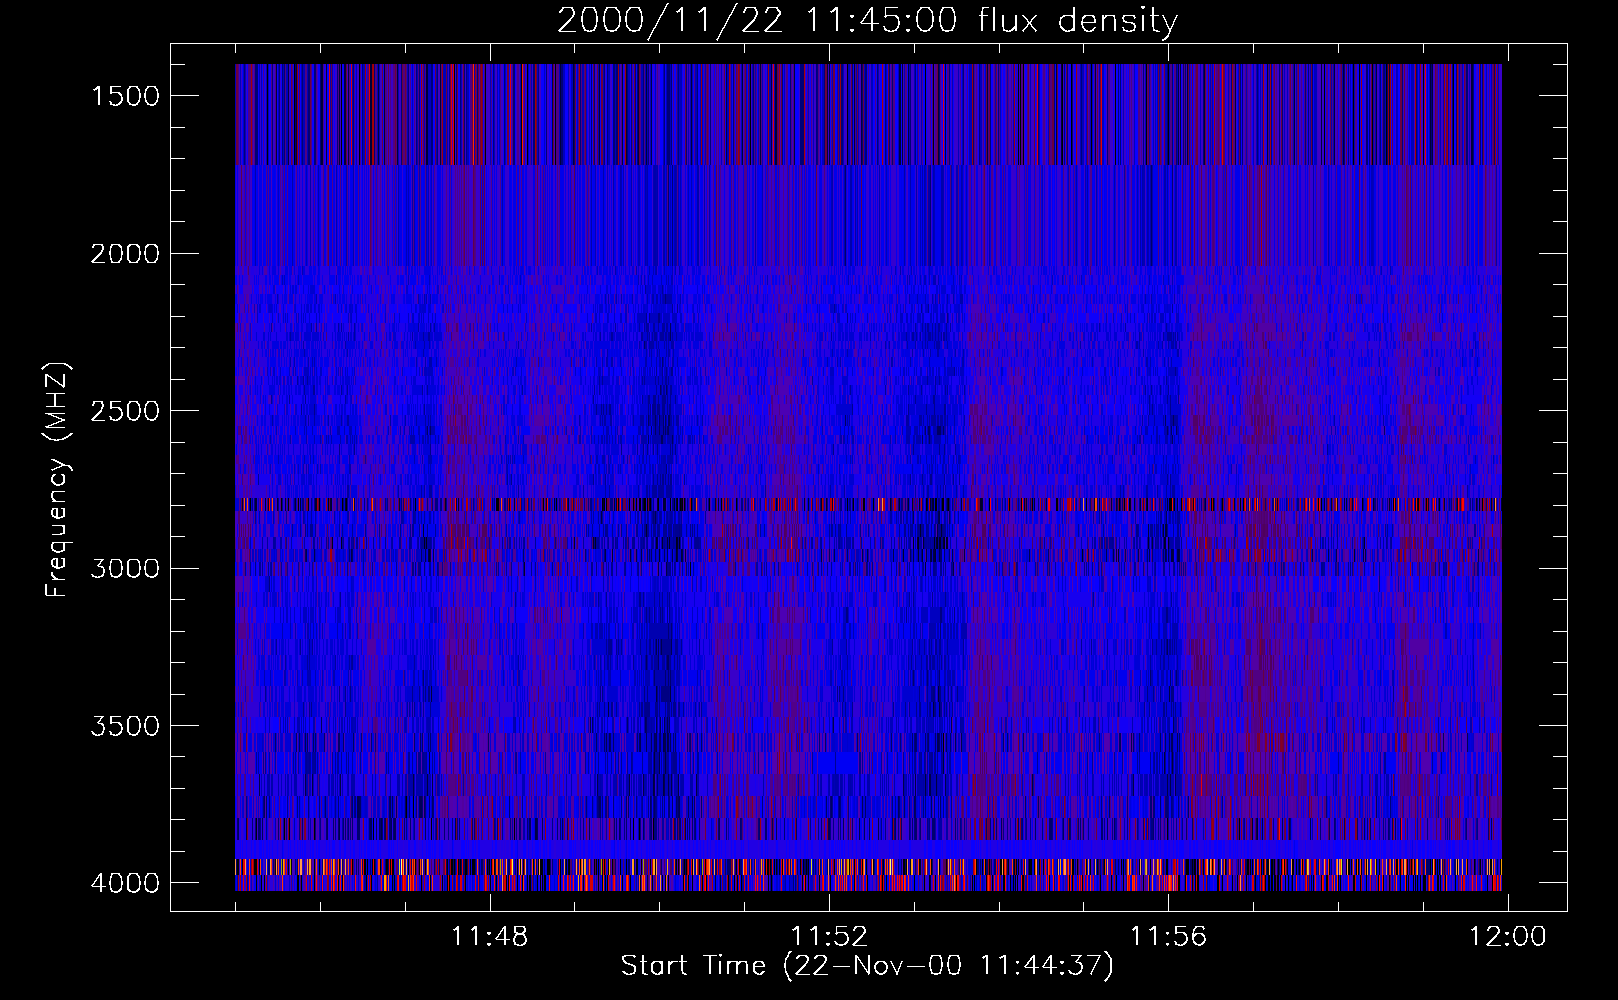Screen dimensions: 1618x1000
Task: Click the 12:00 time tick label
Action: pyautogui.click(x=1507, y=937)
